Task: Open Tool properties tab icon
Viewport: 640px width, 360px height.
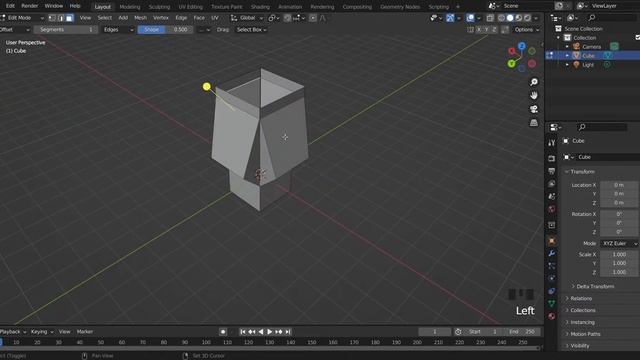Action: [x=551, y=142]
